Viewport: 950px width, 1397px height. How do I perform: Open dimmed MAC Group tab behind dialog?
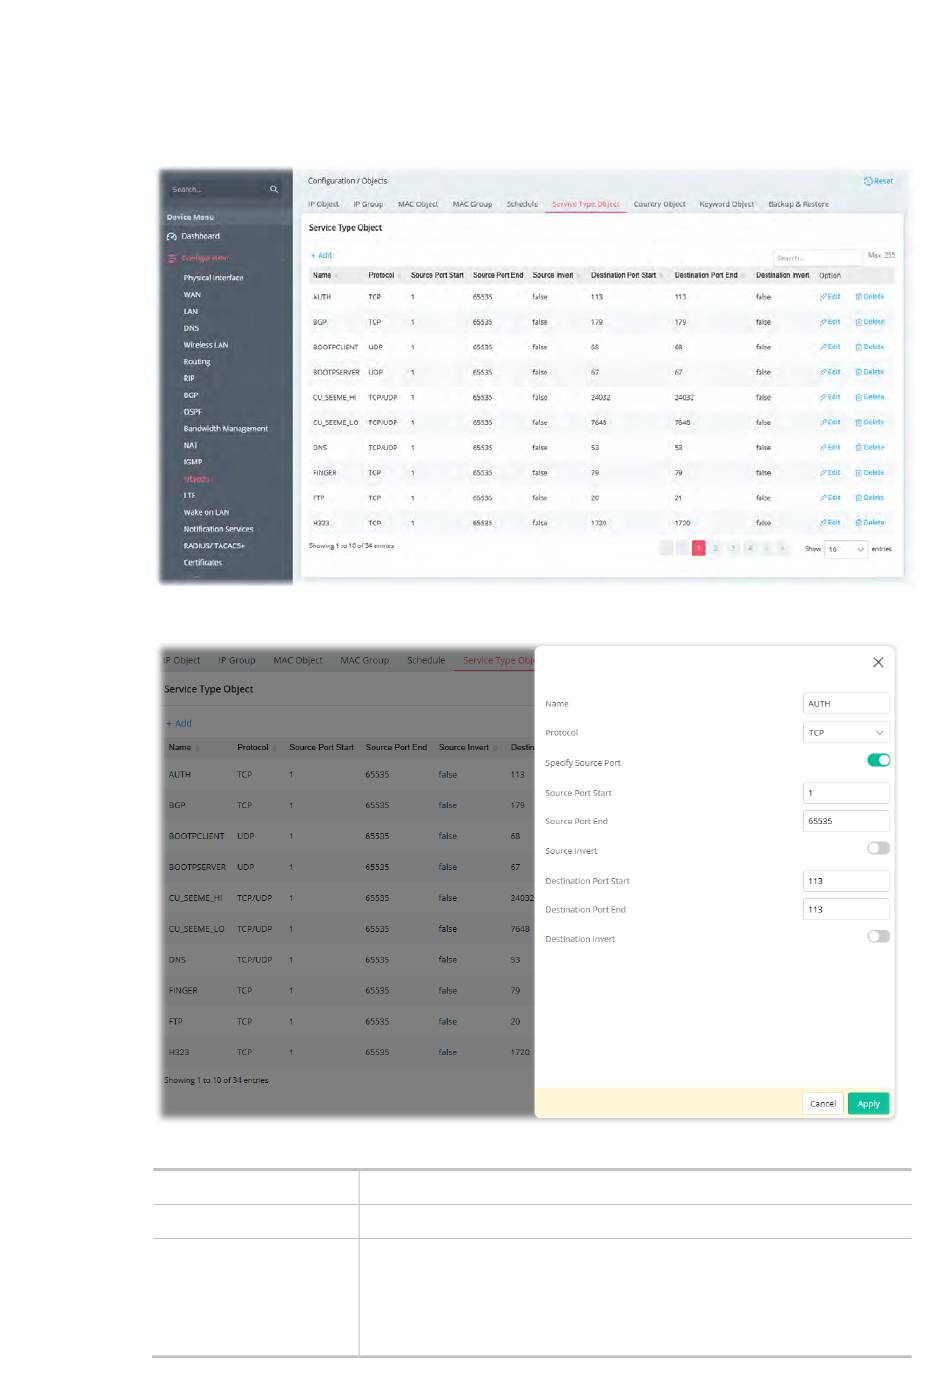point(364,660)
